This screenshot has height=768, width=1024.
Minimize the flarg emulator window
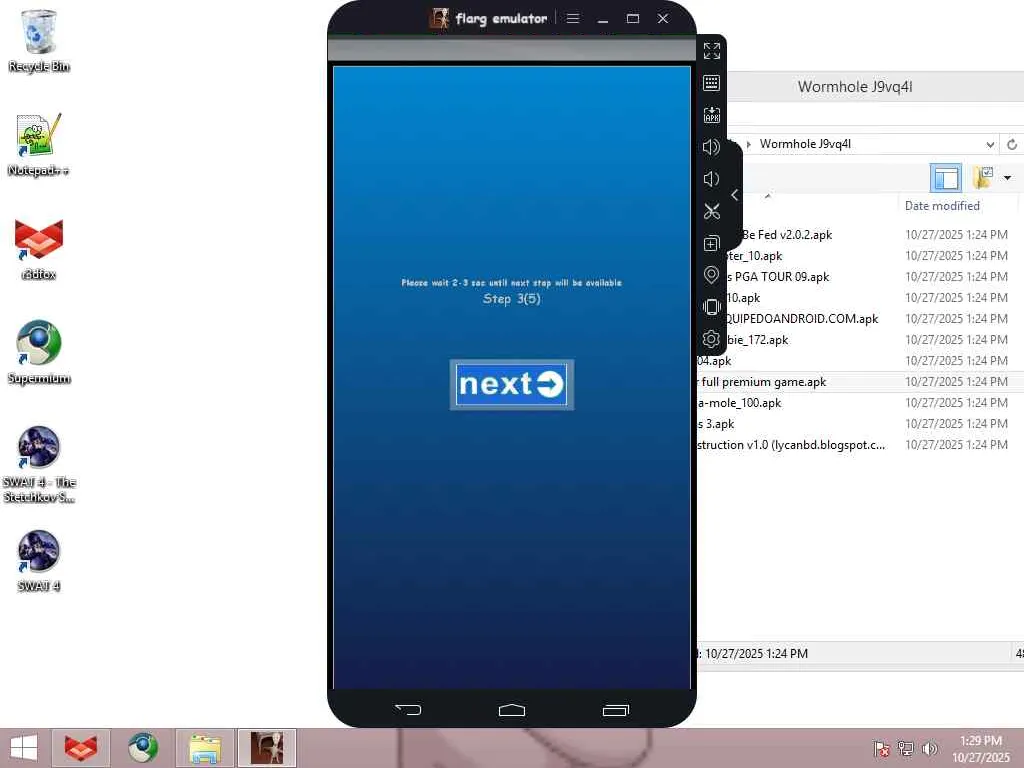603,19
